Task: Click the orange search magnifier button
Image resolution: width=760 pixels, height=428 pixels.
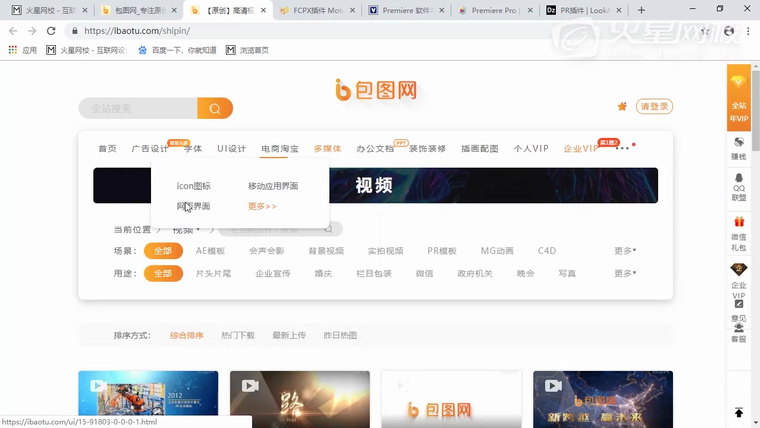Action: pos(214,108)
